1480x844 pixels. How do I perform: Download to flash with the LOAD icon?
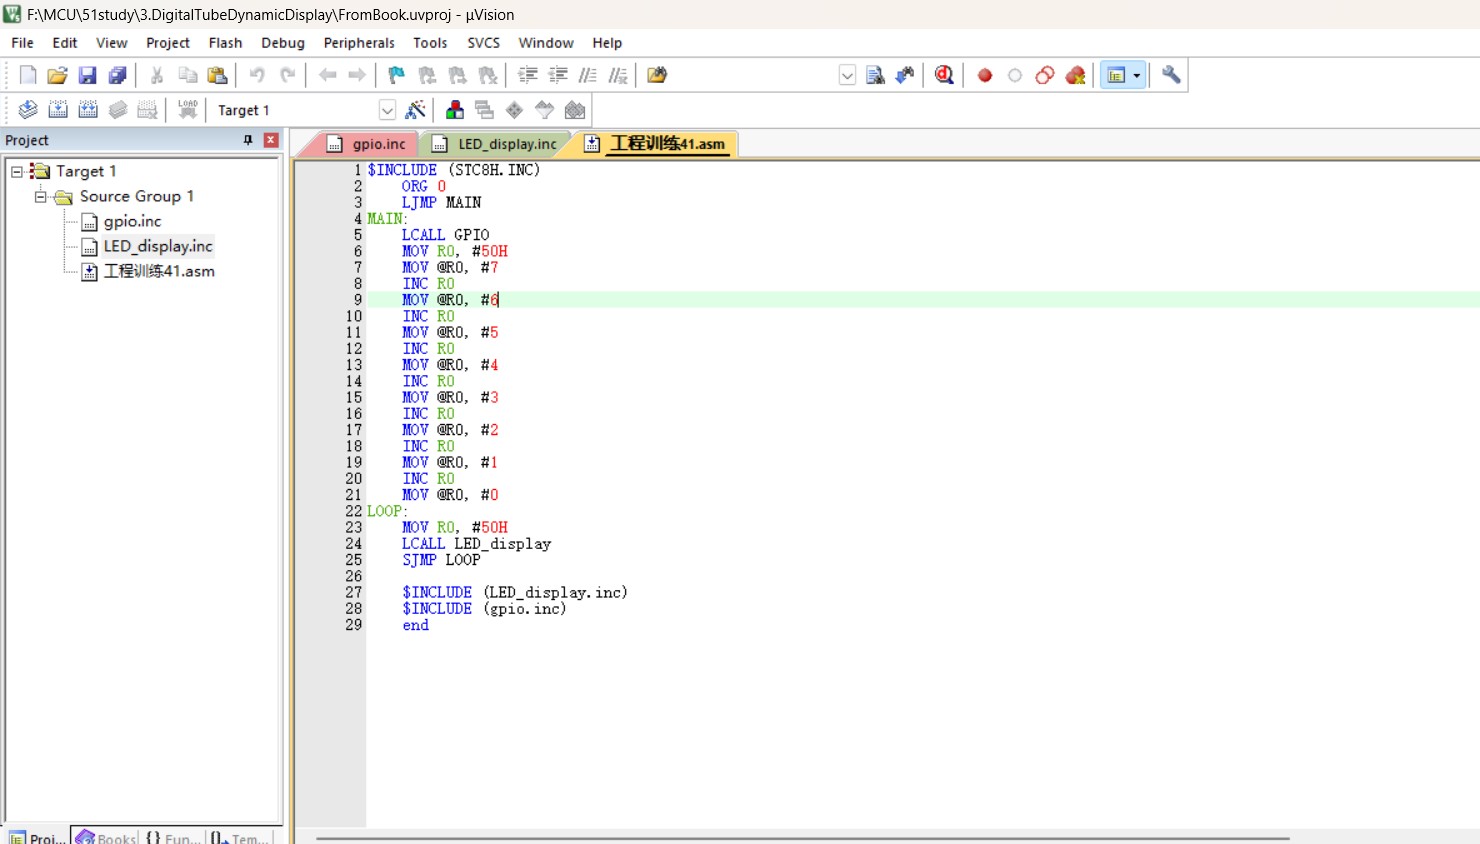[187, 110]
